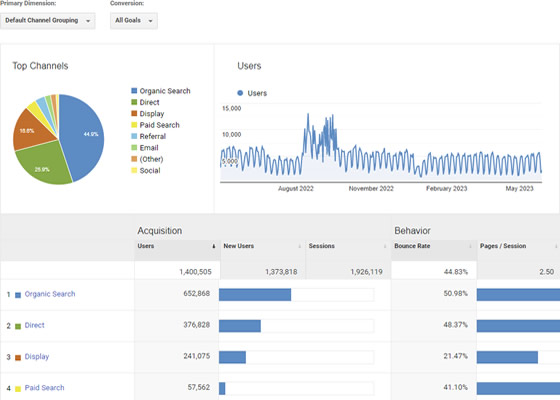Click the Direct new users bar
Viewport: 560px width, 400px height.
(x=240, y=326)
